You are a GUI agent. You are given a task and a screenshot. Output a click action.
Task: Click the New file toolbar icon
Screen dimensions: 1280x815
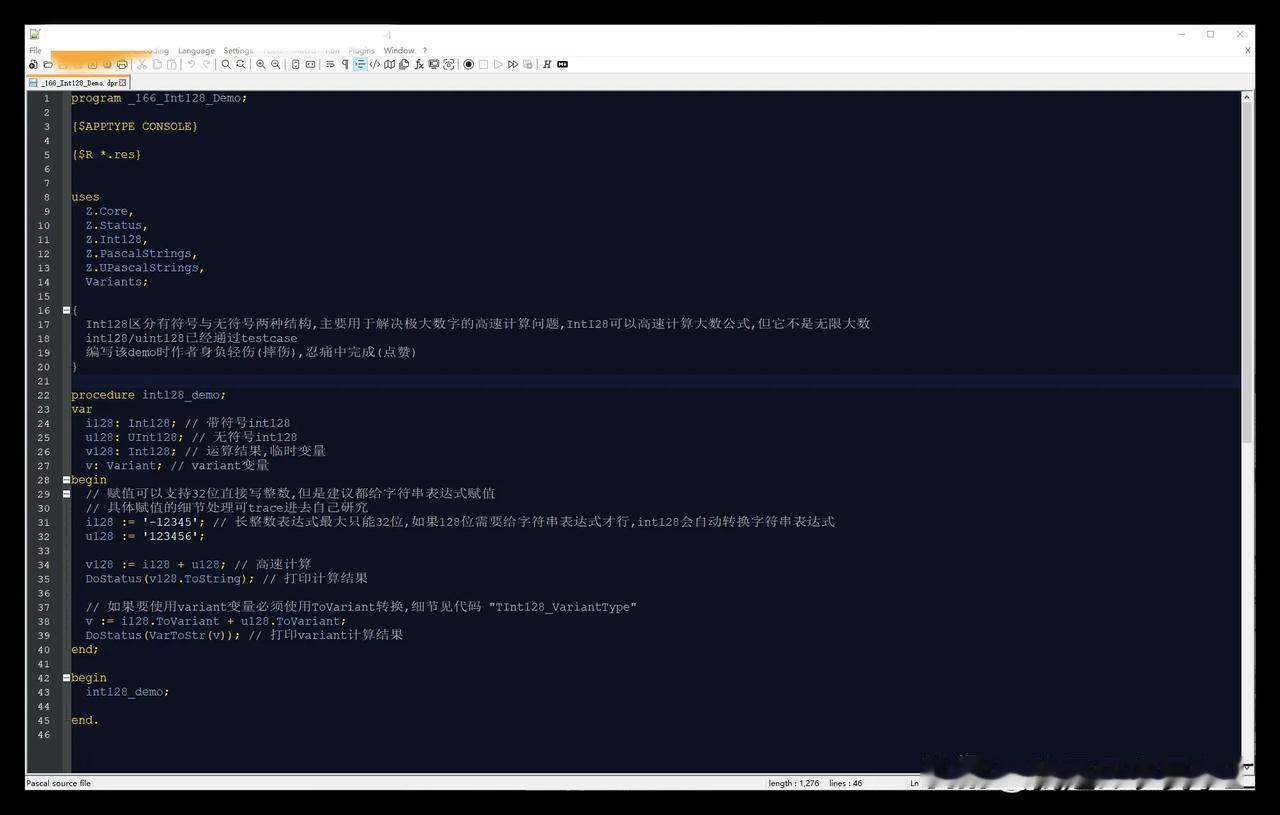click(x=33, y=64)
